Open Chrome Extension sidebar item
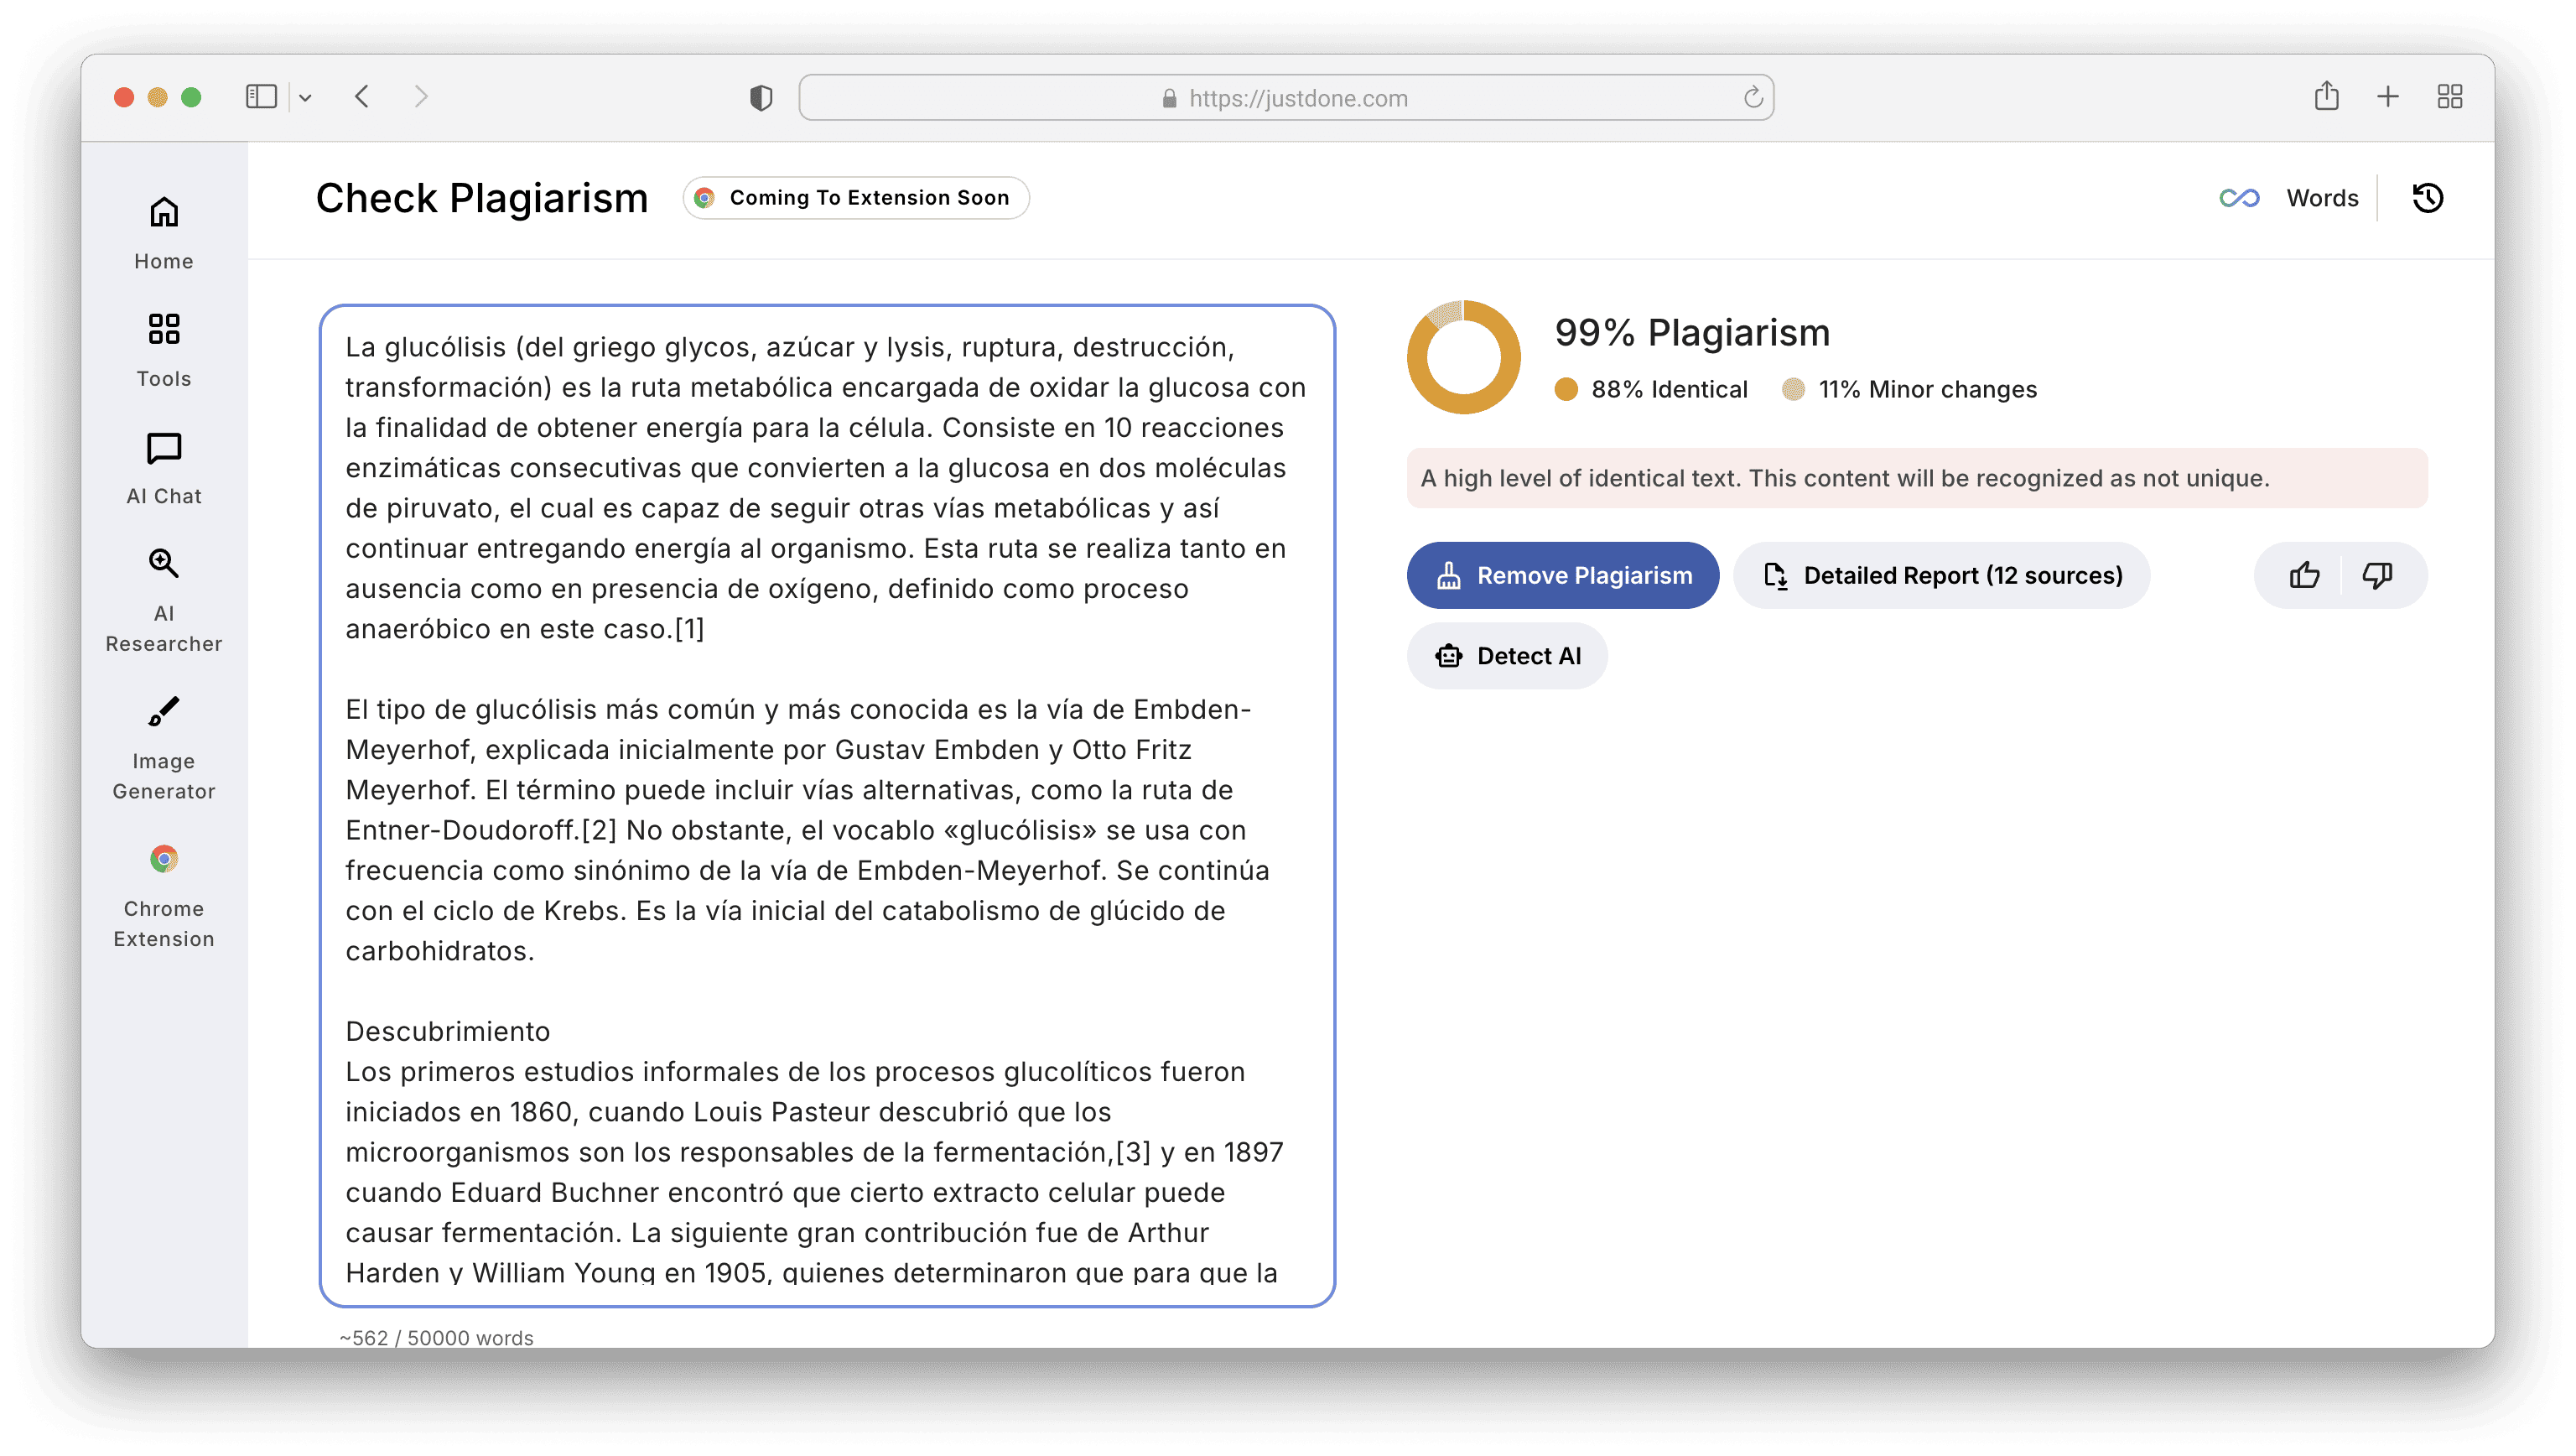This screenshot has height=1456, width=2576. (x=164, y=895)
